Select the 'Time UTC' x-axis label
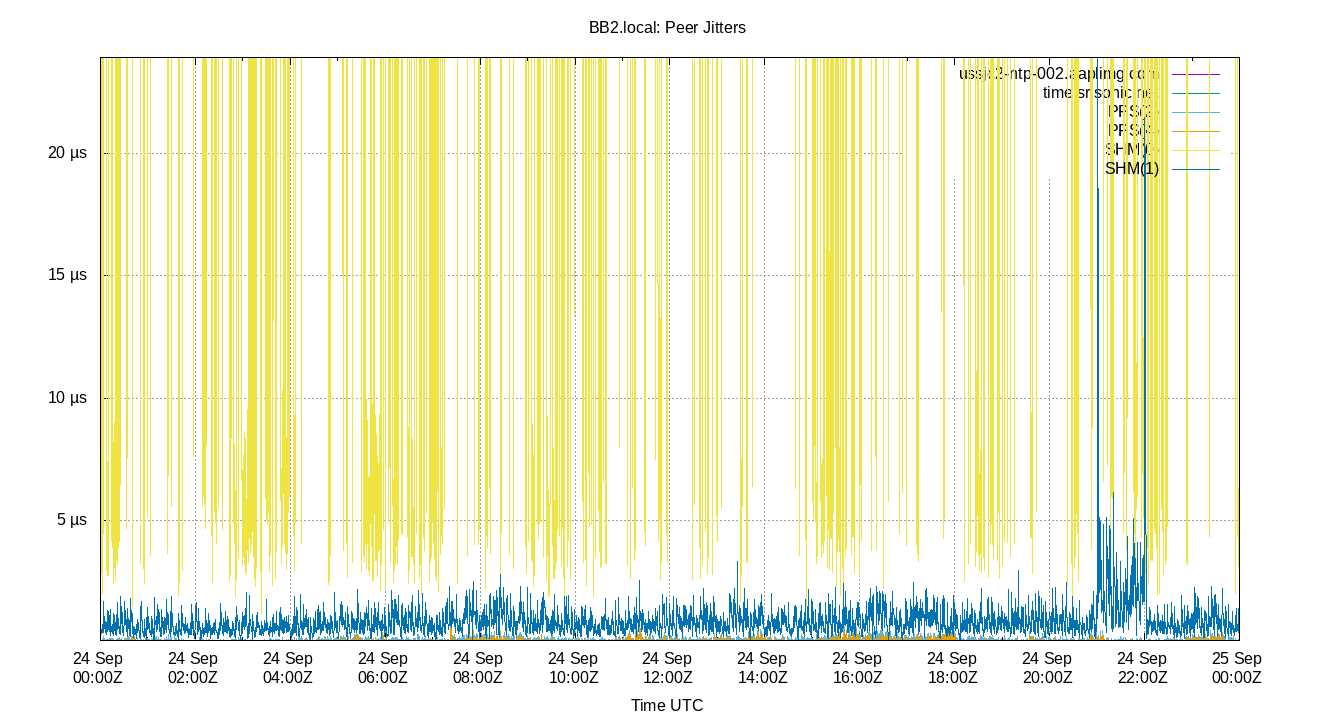 pos(667,705)
